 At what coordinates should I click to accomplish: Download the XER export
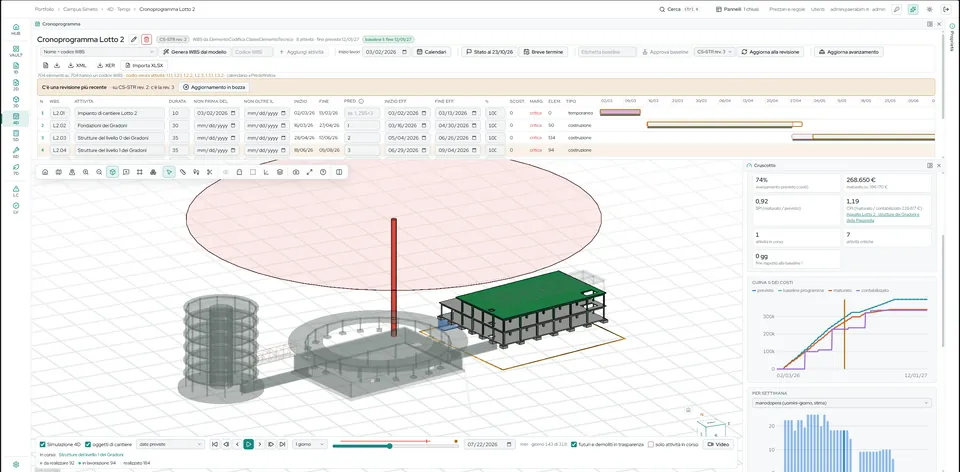(107, 65)
